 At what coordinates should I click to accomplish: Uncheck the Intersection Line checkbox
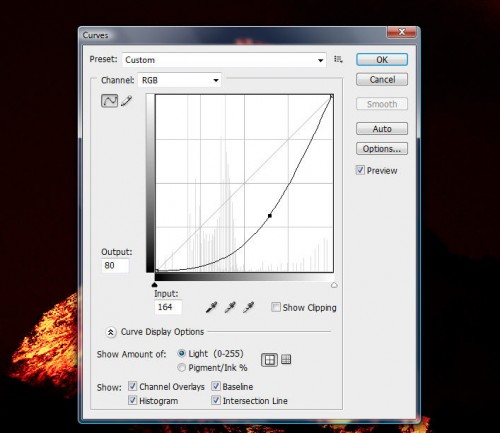216,400
